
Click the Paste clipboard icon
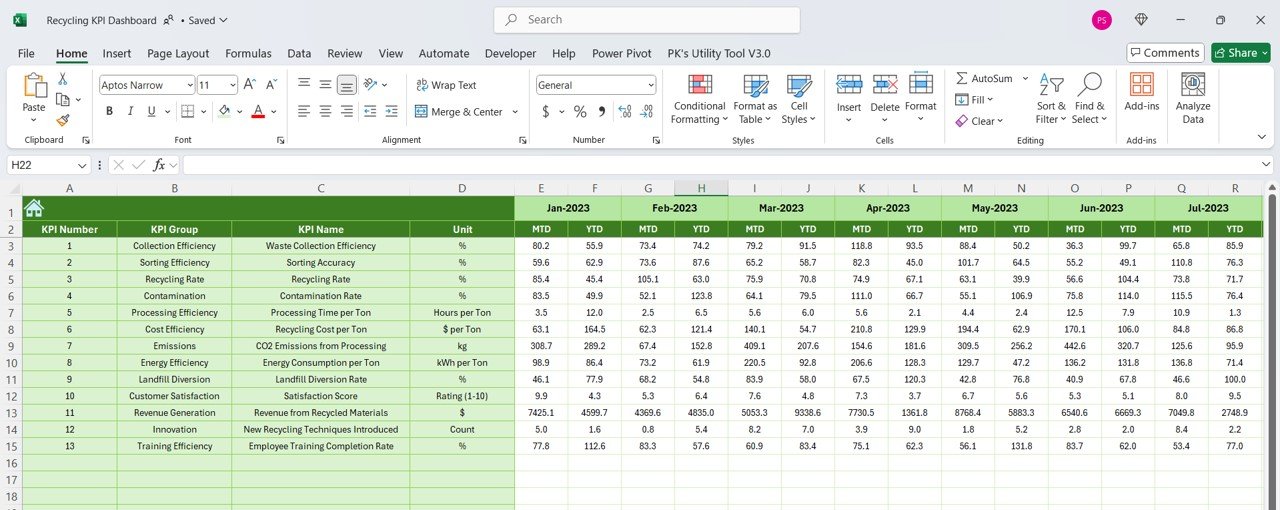pos(34,87)
